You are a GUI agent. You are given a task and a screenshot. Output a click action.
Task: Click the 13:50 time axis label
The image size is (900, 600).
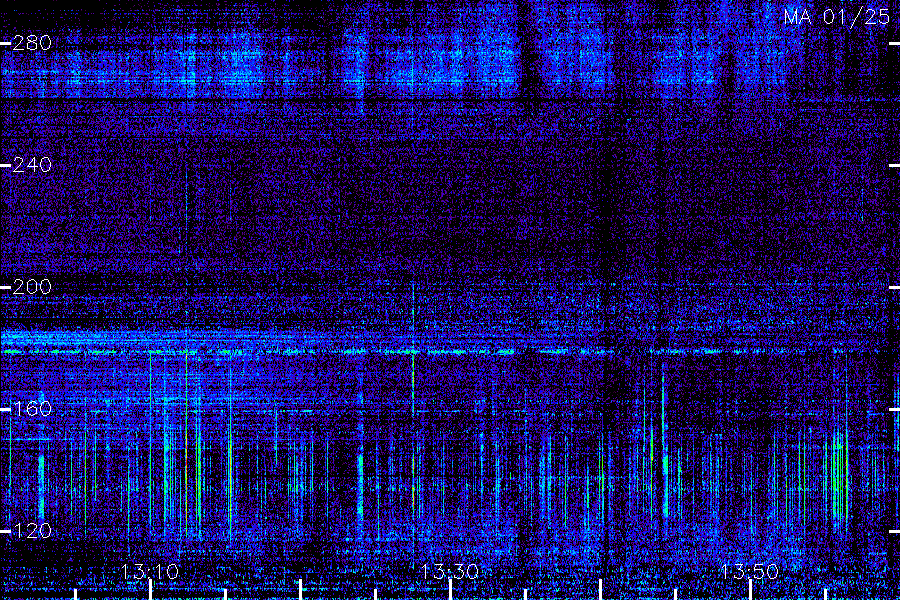(750, 572)
